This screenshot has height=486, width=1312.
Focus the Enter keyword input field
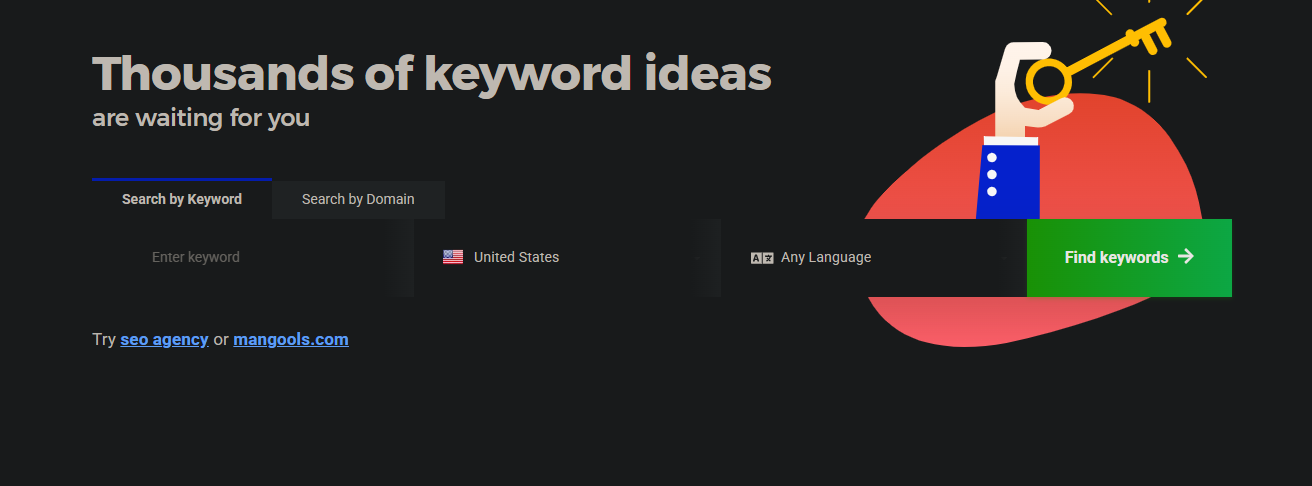[x=250, y=257]
